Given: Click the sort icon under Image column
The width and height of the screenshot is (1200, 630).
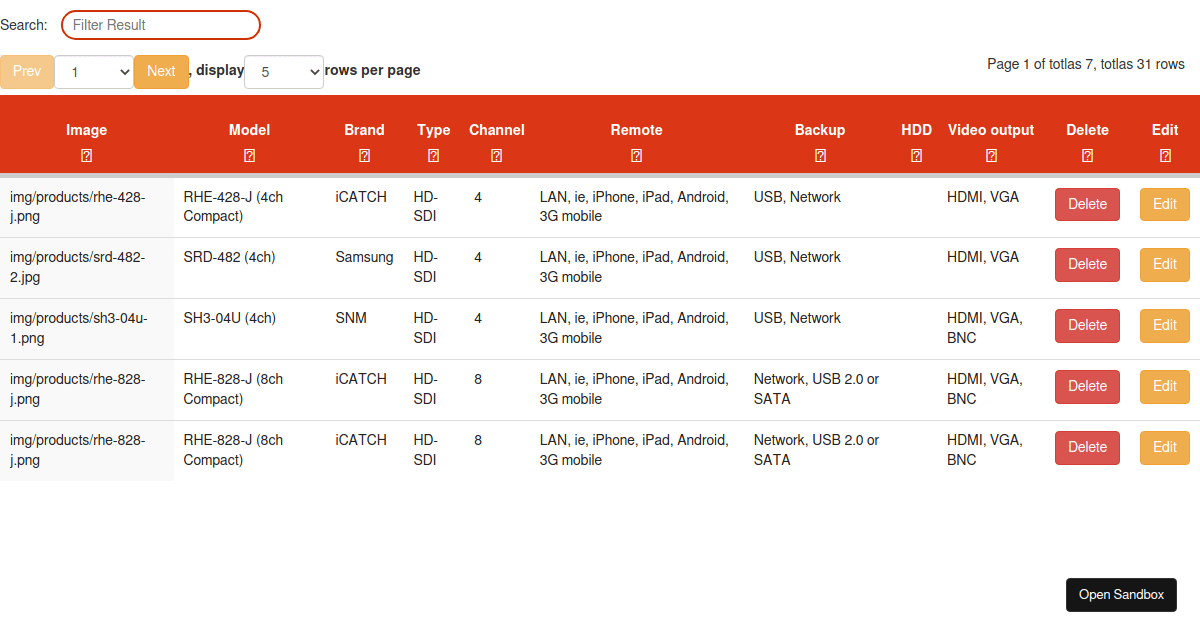Looking at the screenshot, I should coord(87,156).
